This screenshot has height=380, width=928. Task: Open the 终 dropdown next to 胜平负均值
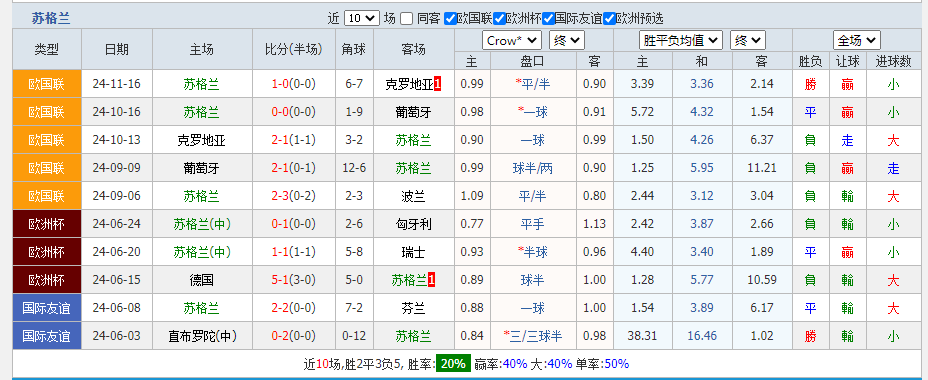[748, 41]
